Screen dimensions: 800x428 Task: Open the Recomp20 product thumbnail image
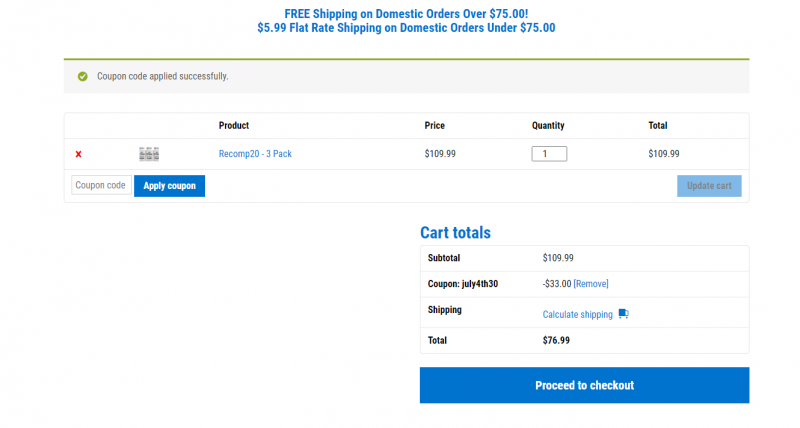point(149,154)
